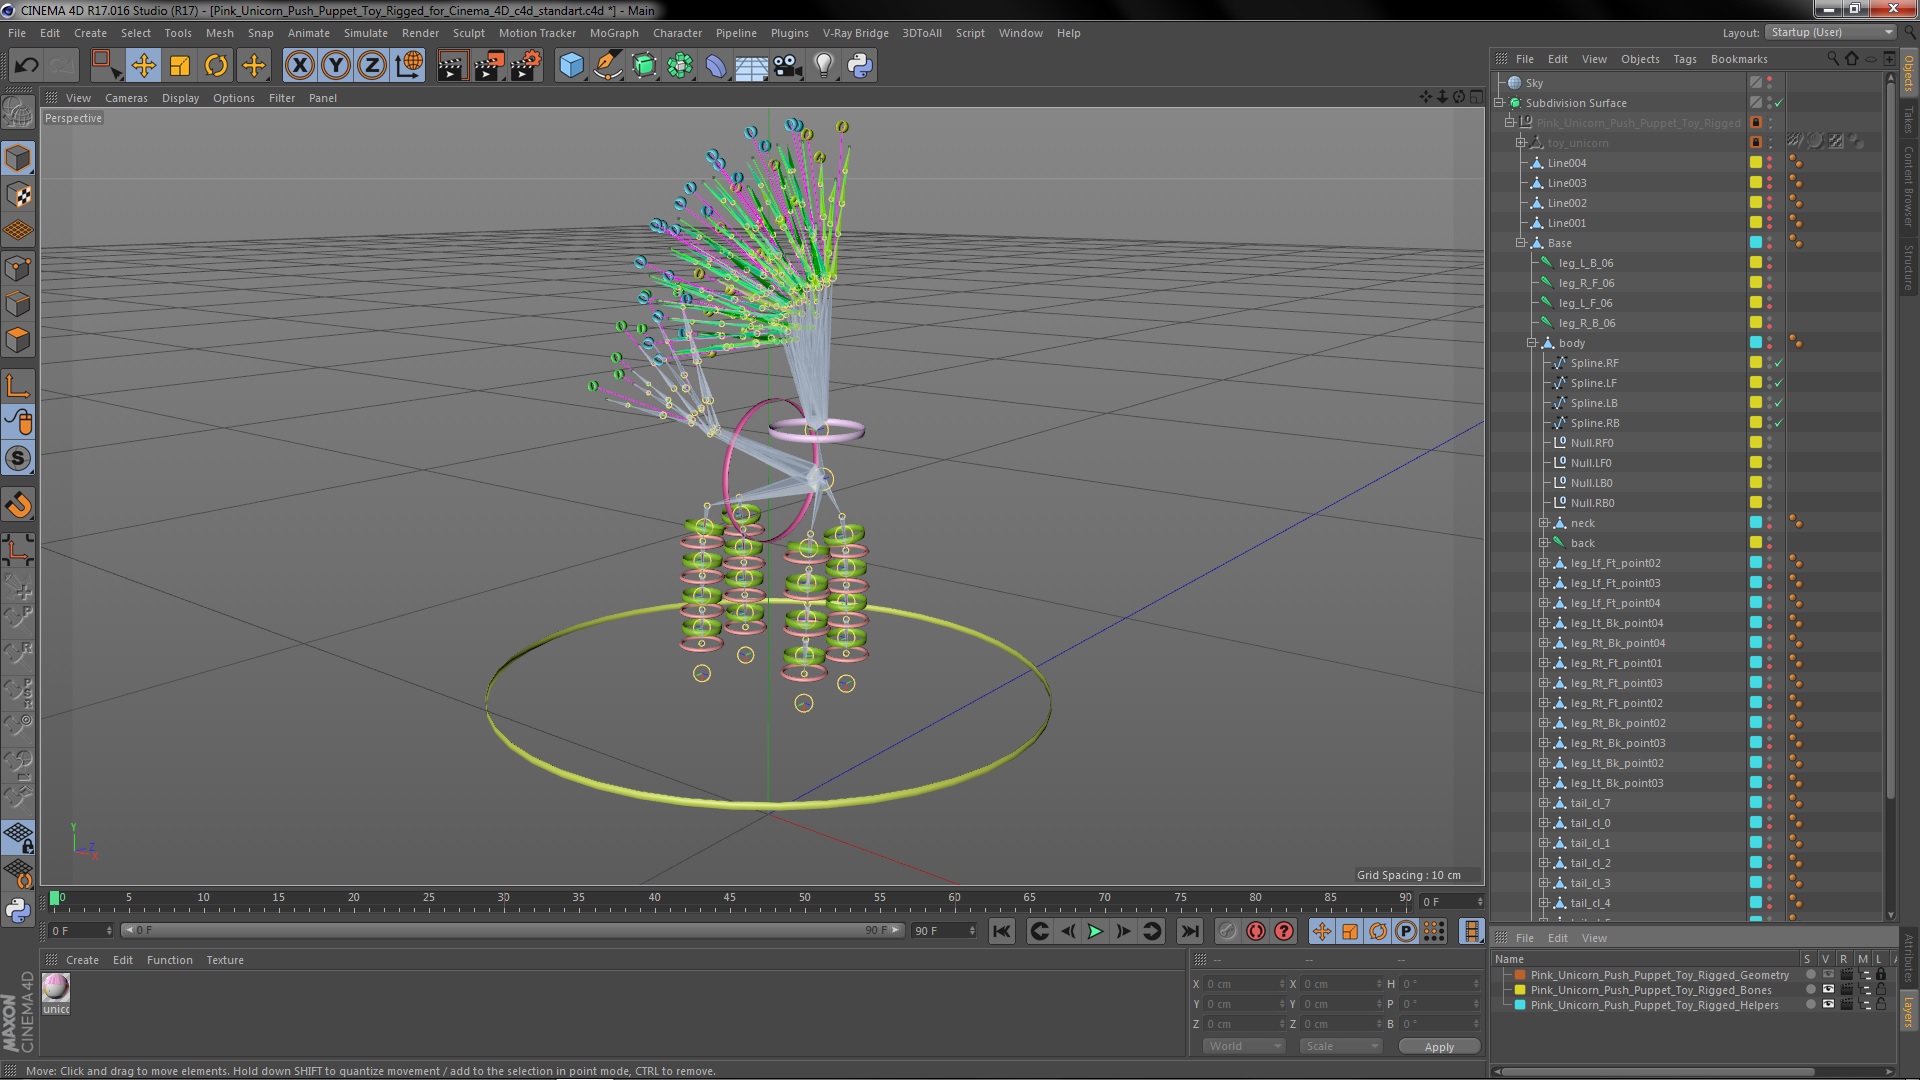Select the Spline.RF object
1920x1080 pixels.
(x=1594, y=363)
